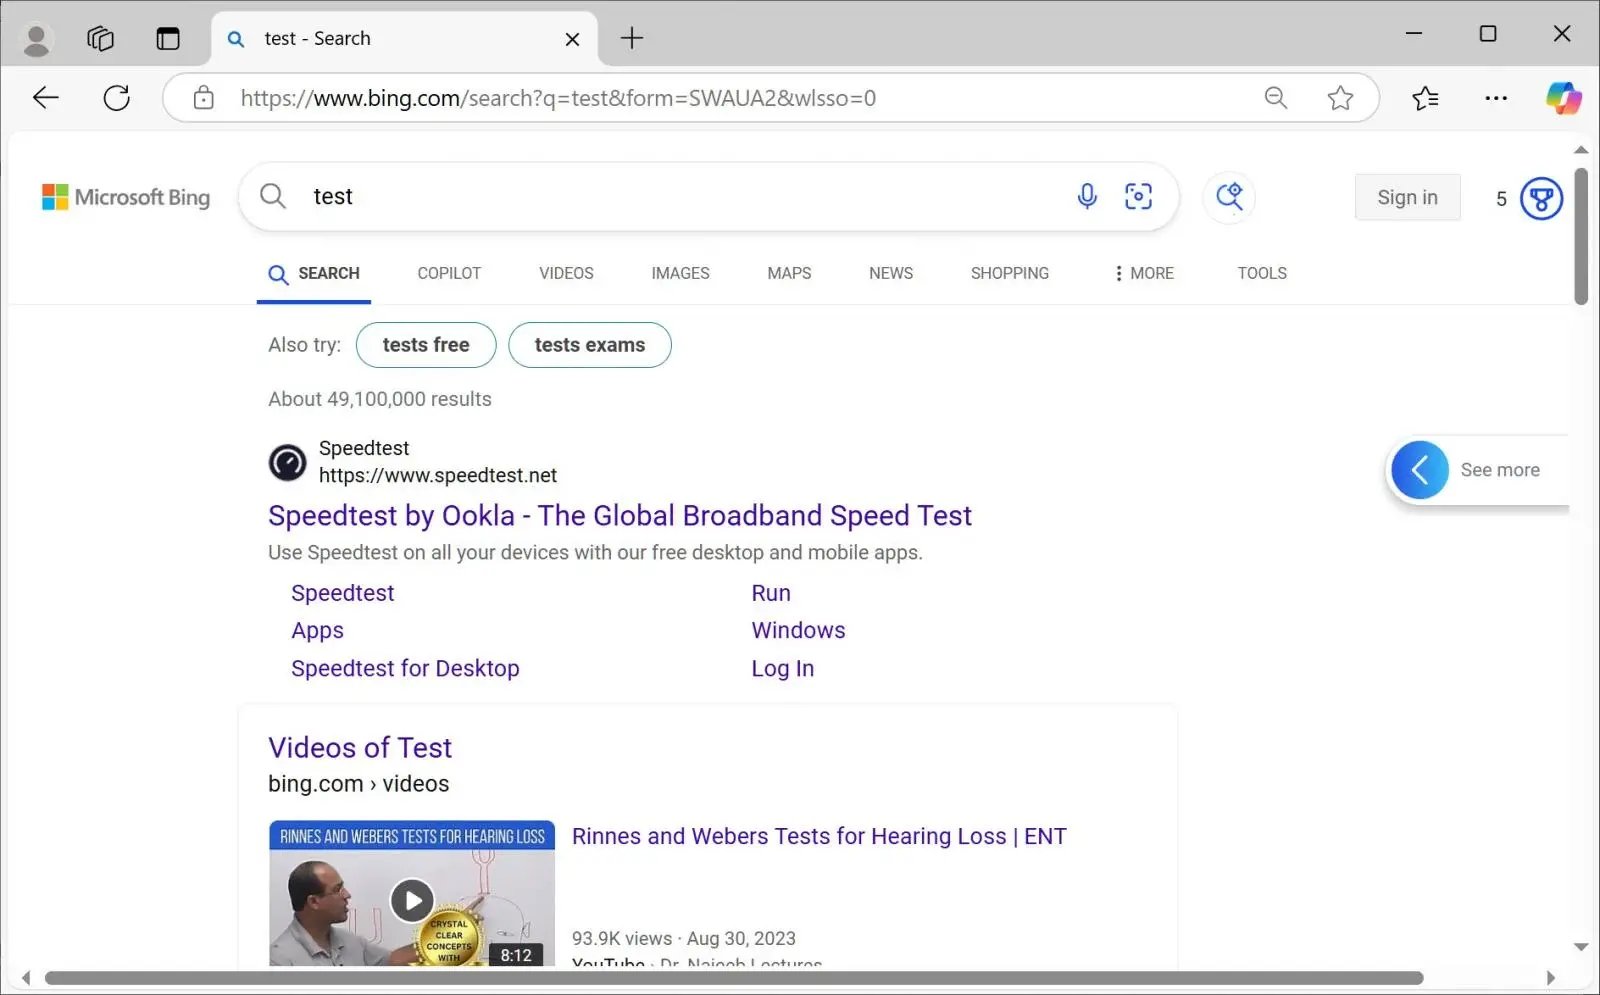Open the favorites list icon

[x=1425, y=98]
